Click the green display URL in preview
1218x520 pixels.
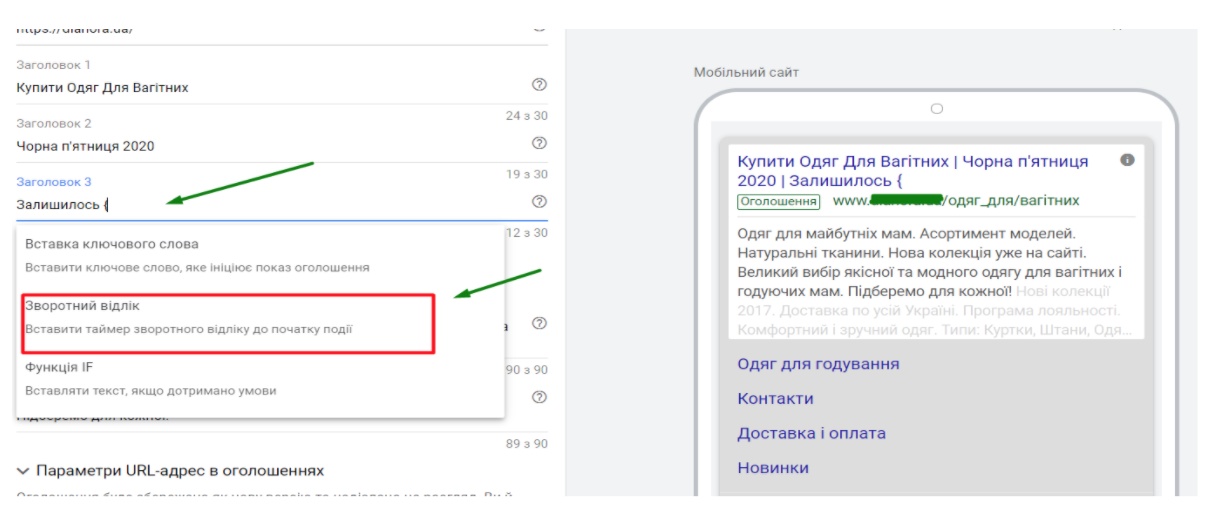pyautogui.click(x=955, y=201)
